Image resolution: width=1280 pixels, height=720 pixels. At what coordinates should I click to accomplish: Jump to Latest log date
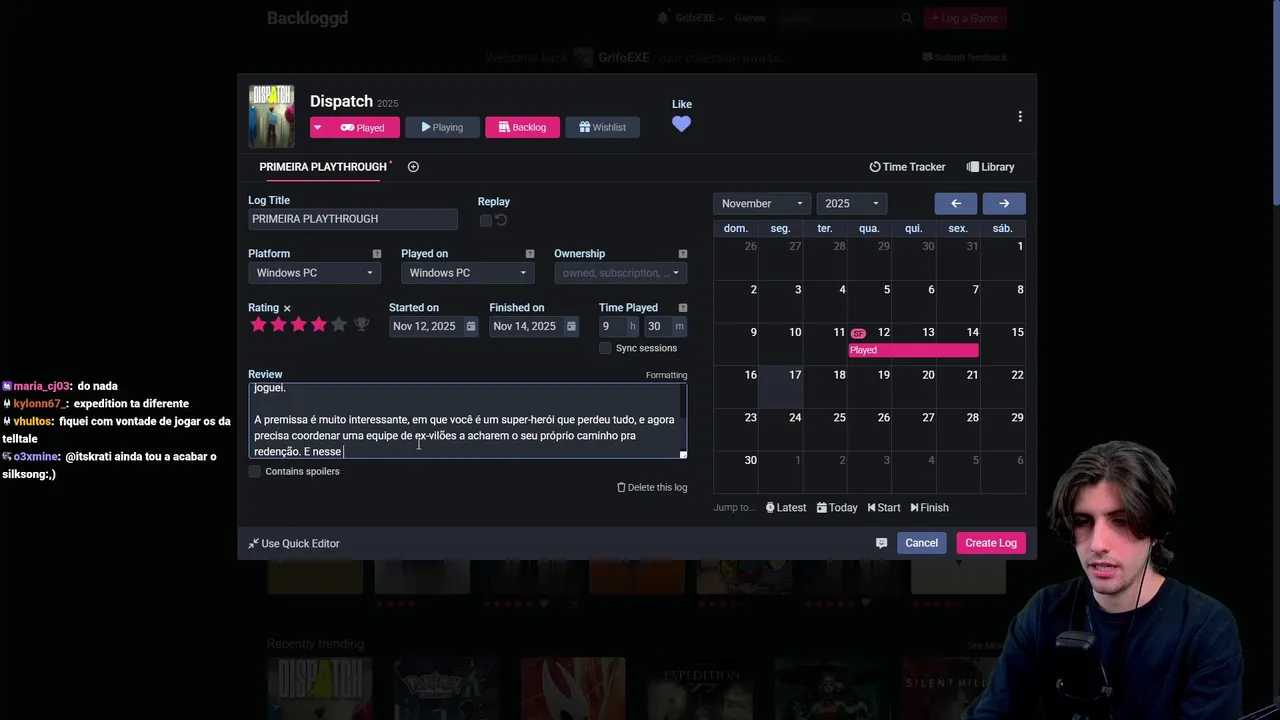(786, 508)
